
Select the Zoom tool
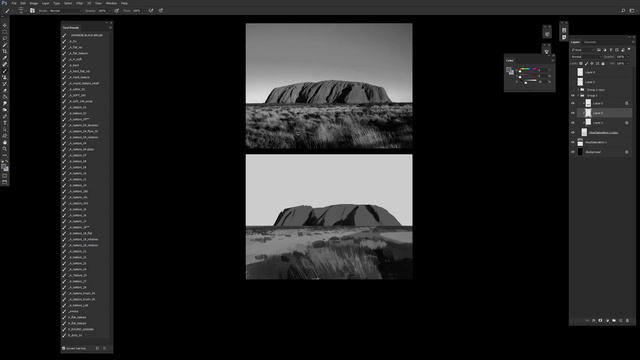[x=5, y=149]
